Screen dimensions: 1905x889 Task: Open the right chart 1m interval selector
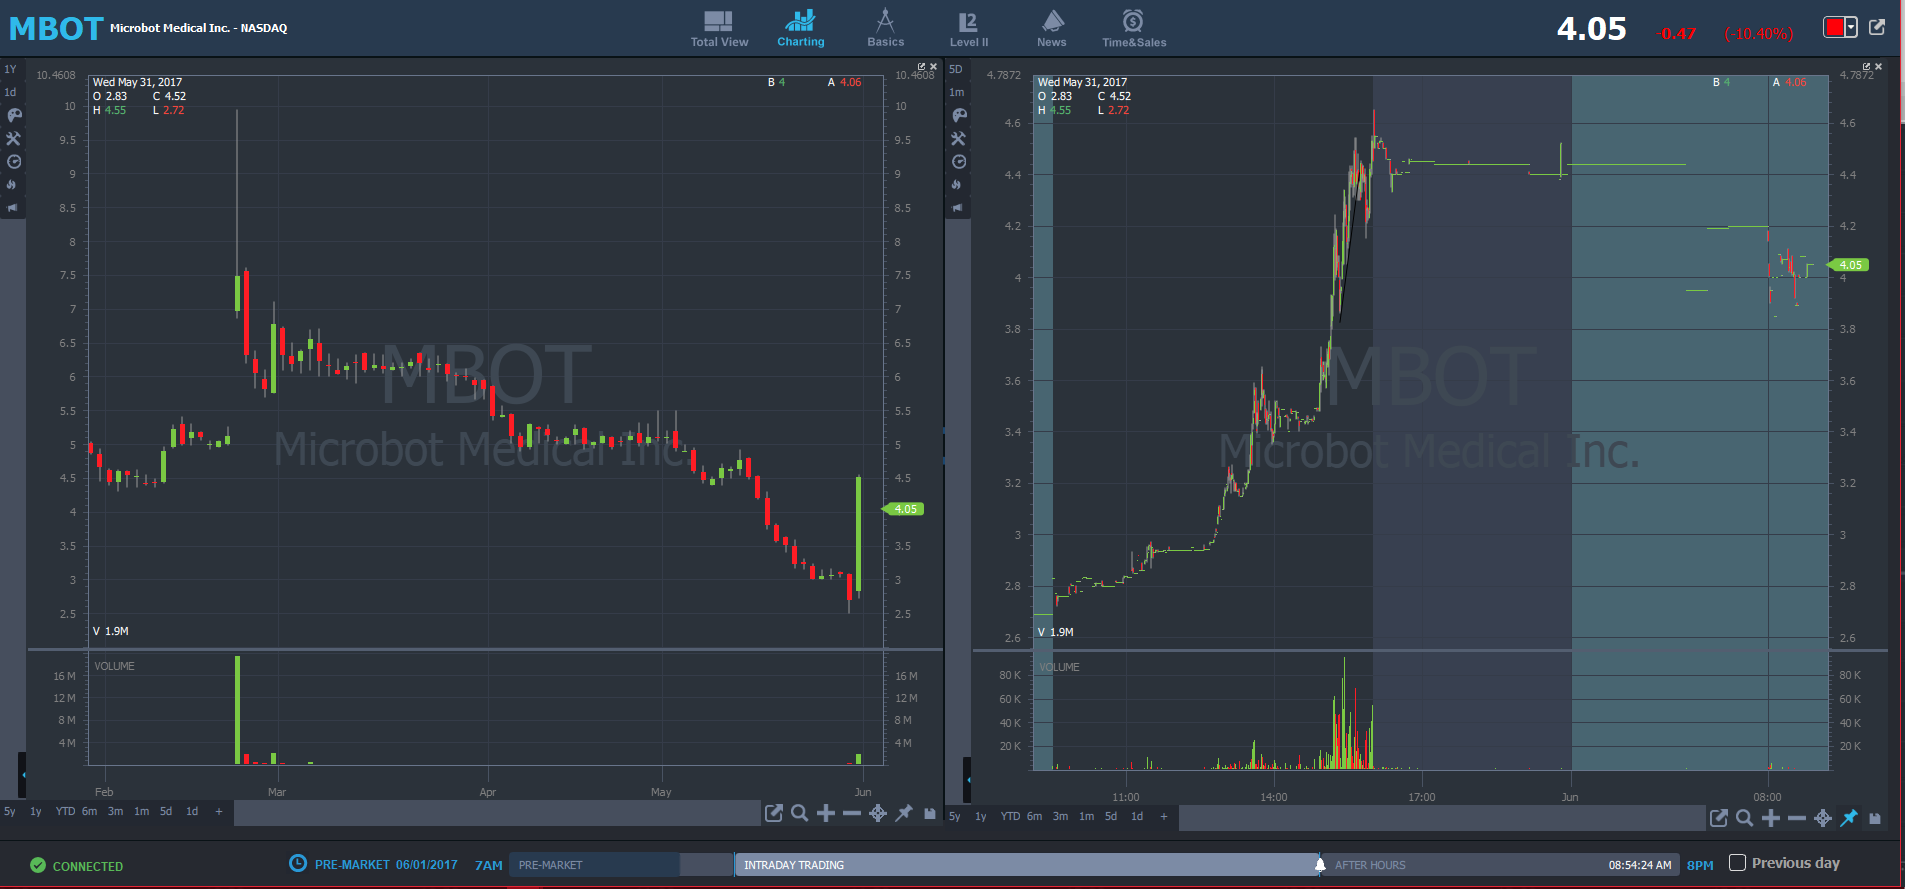[x=956, y=92]
